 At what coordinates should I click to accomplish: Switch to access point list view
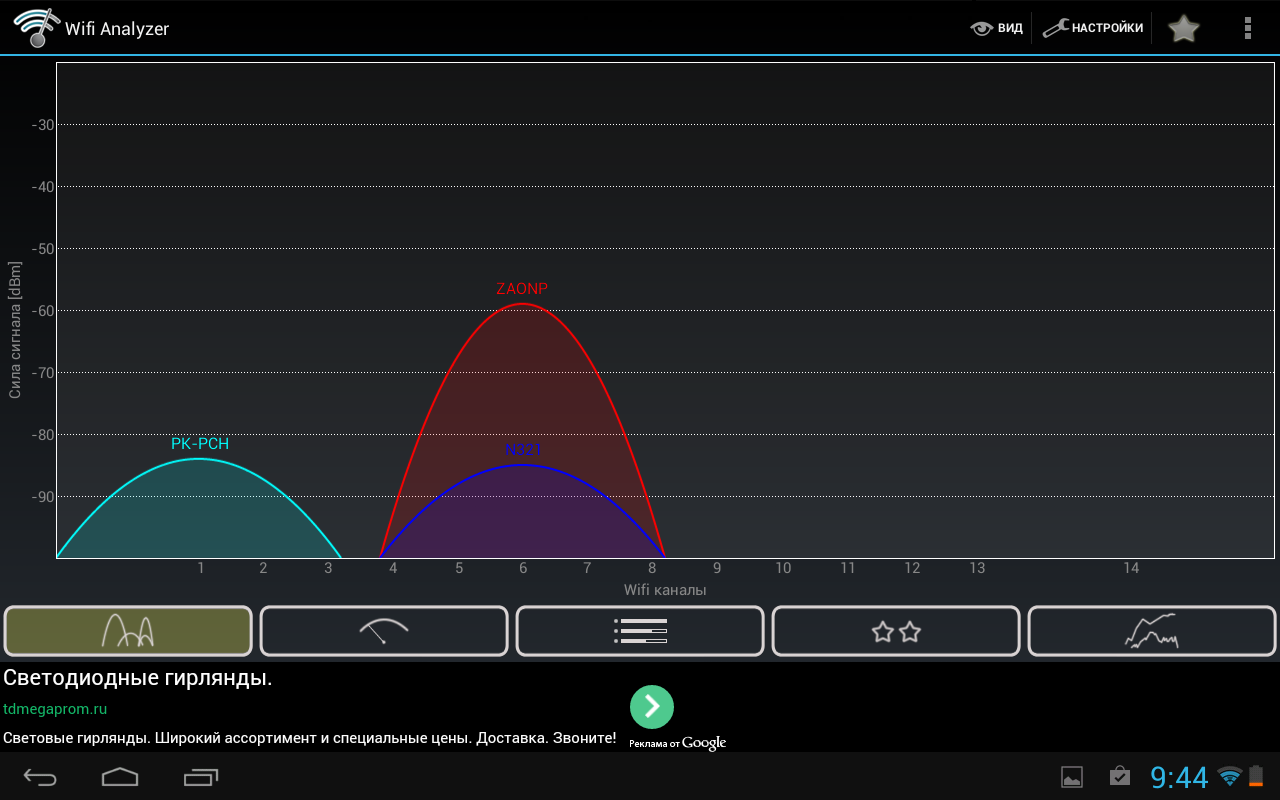click(640, 631)
